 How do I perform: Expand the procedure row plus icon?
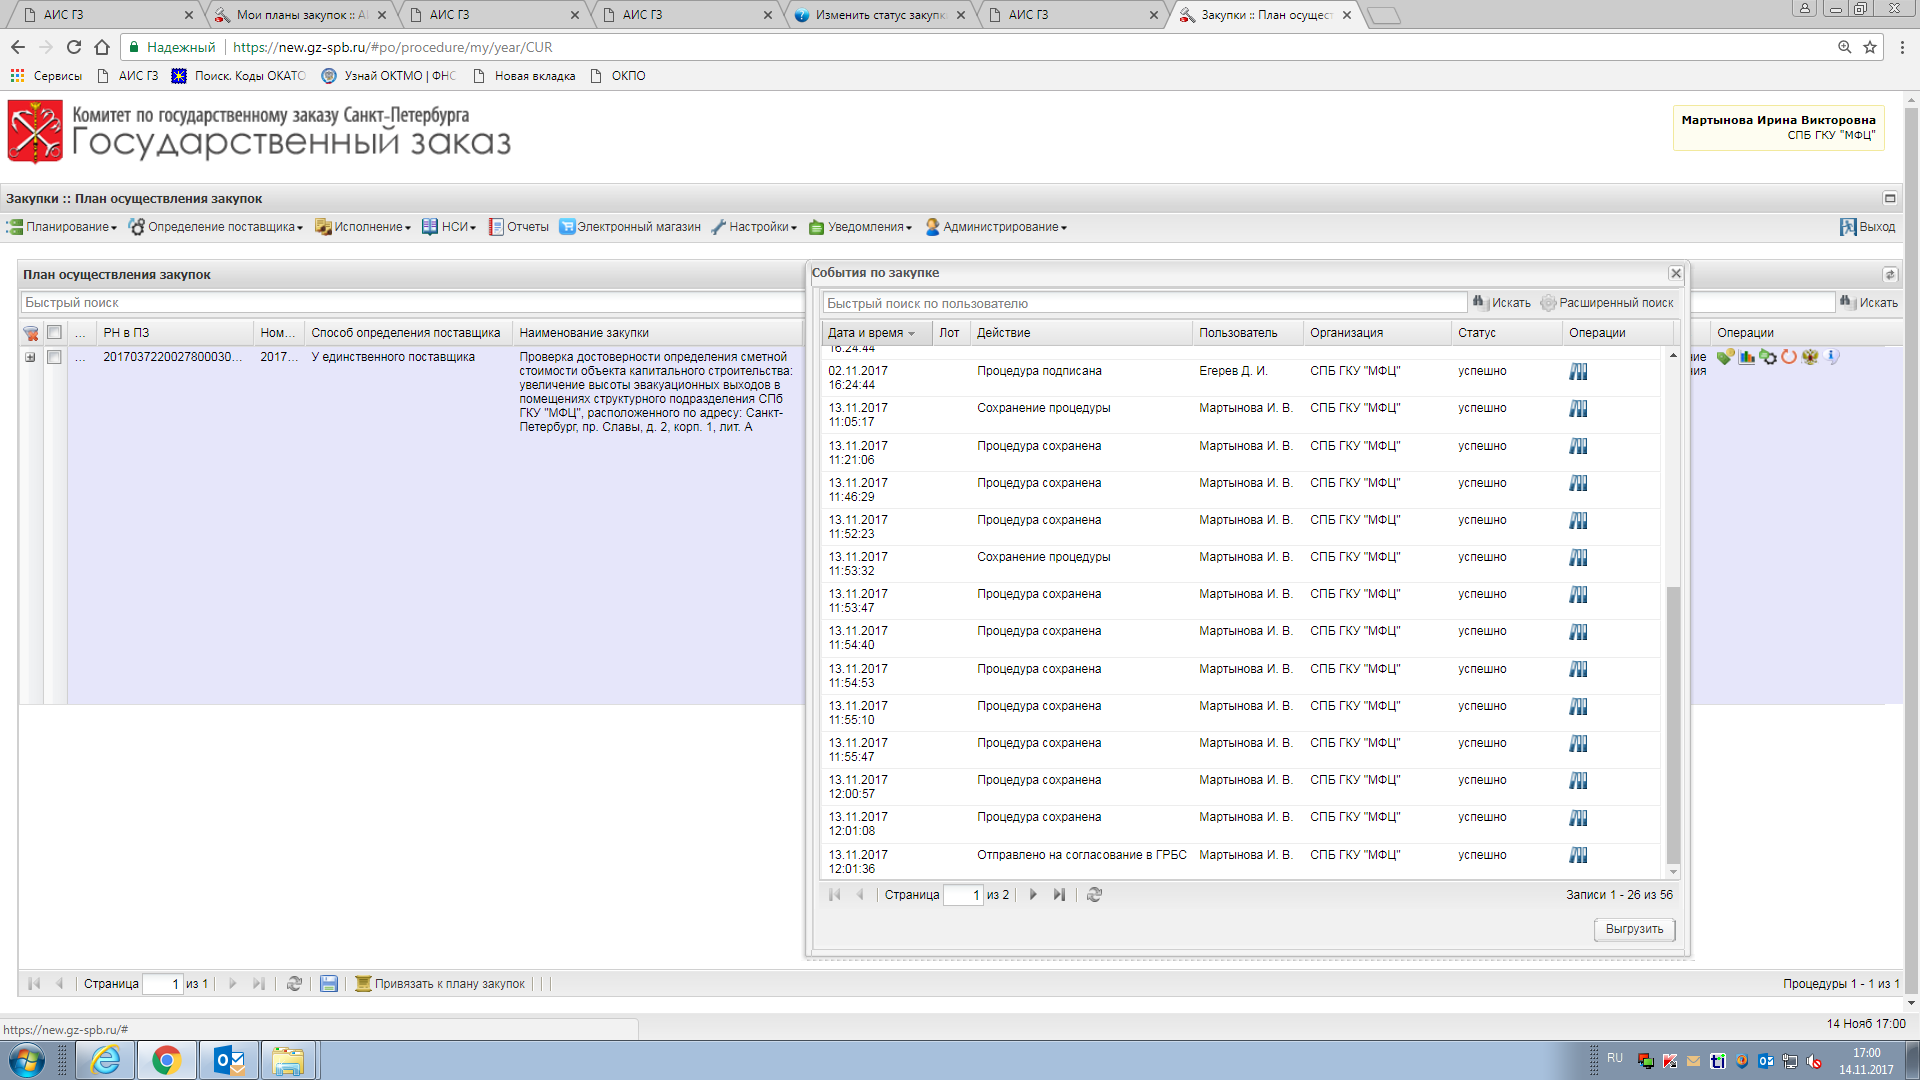(x=30, y=357)
